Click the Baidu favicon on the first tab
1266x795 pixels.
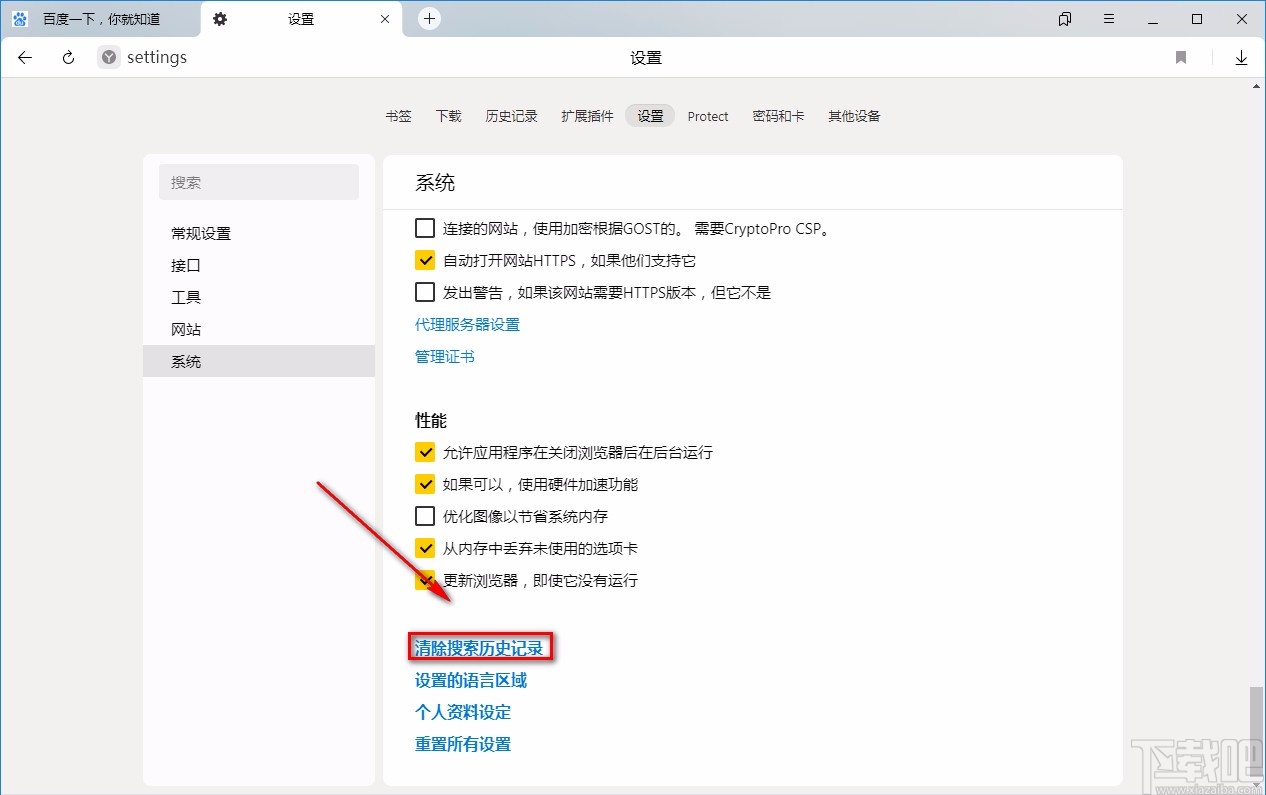coord(18,18)
